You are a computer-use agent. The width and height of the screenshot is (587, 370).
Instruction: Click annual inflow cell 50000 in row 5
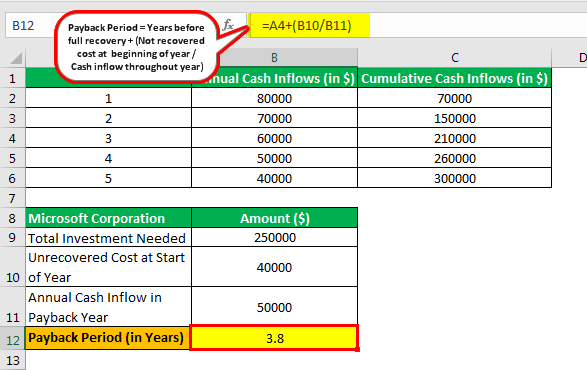274,158
